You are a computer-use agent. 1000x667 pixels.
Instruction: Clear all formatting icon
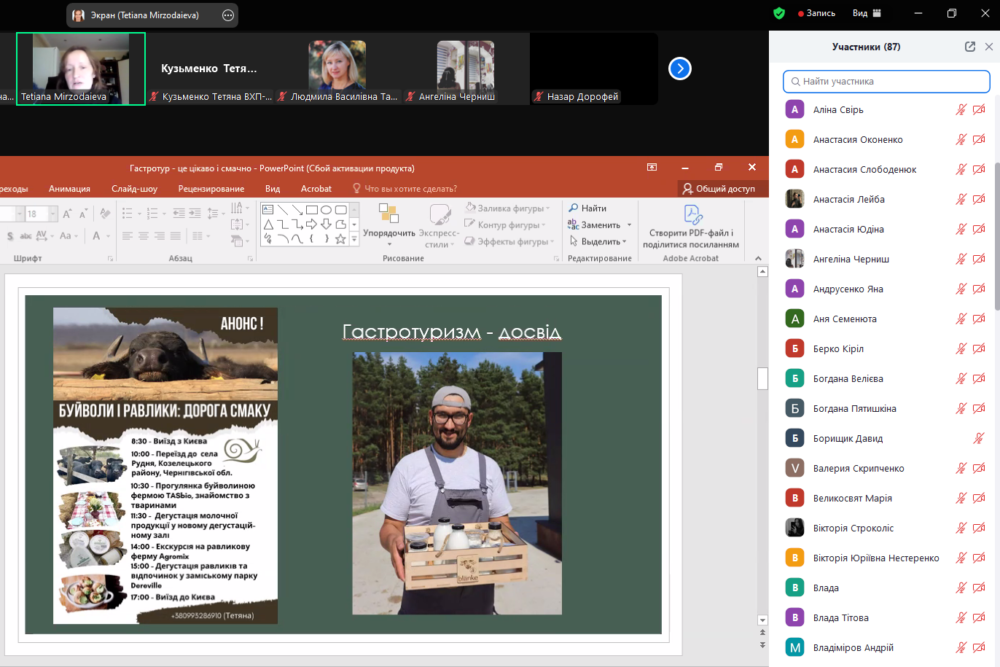pos(105,213)
